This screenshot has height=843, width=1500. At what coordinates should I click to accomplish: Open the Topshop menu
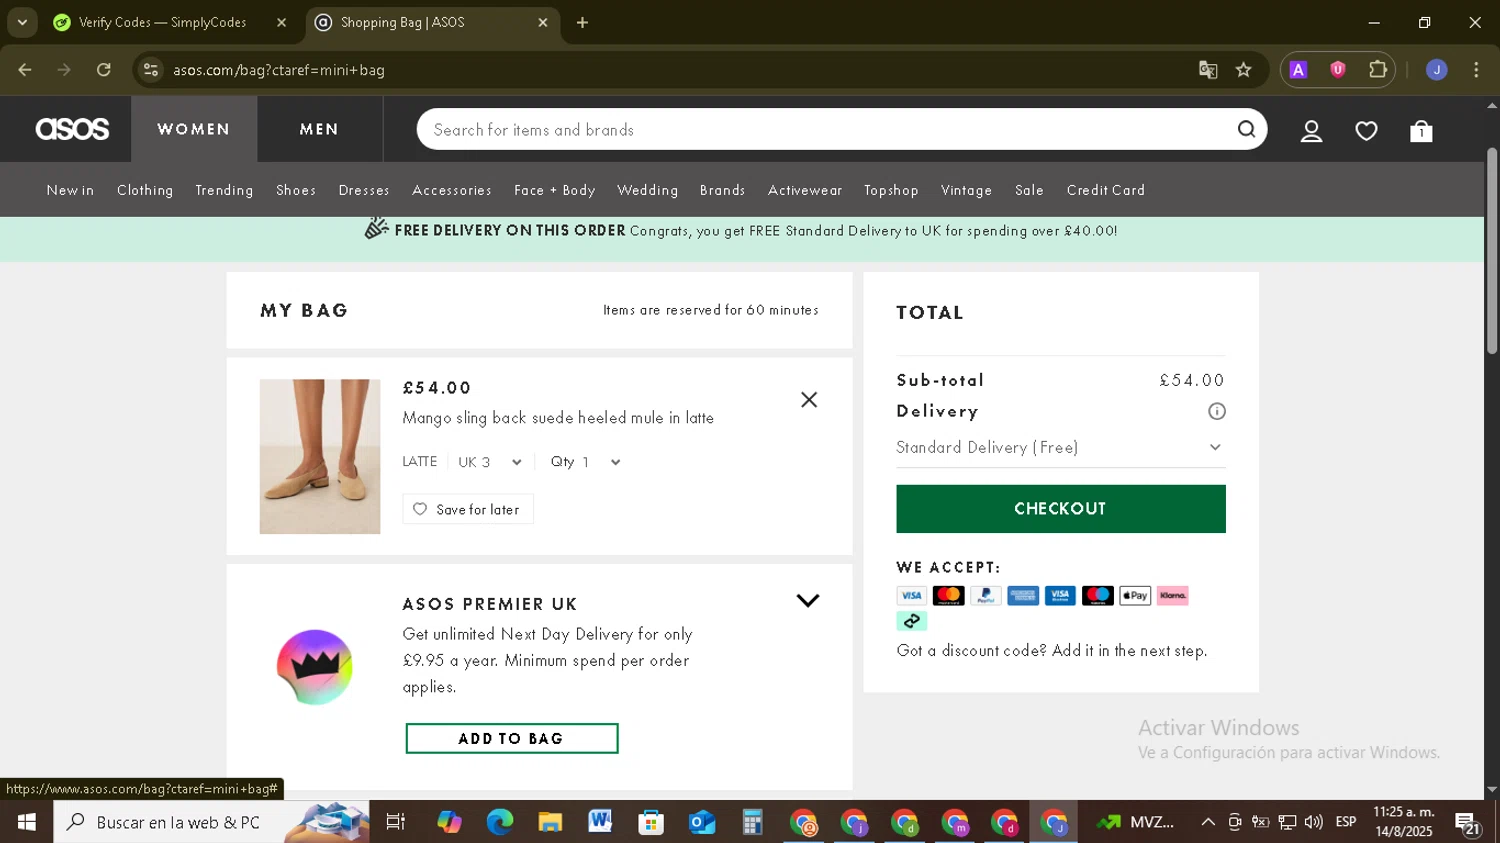pyautogui.click(x=891, y=190)
